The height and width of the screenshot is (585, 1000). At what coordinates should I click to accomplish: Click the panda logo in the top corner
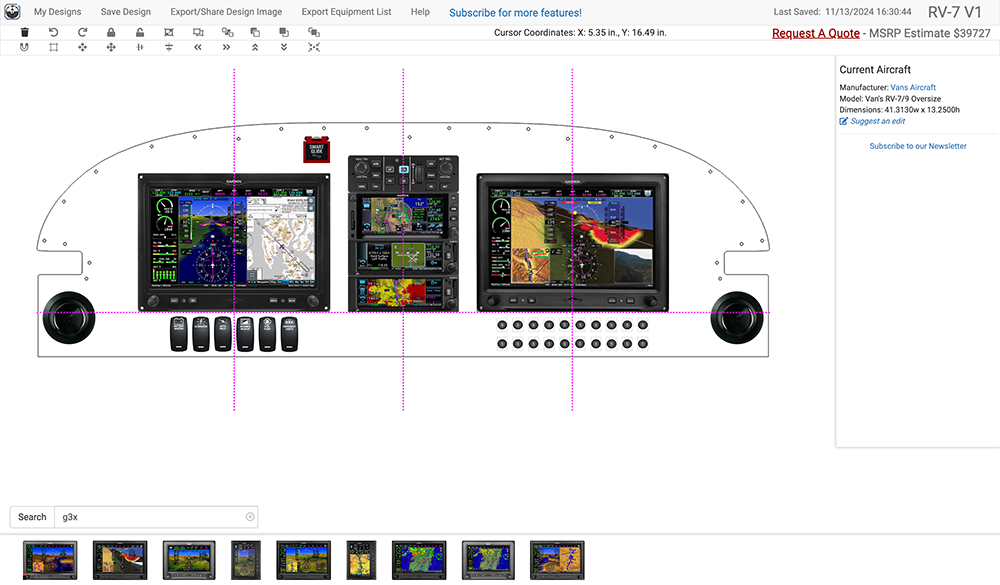coord(12,11)
